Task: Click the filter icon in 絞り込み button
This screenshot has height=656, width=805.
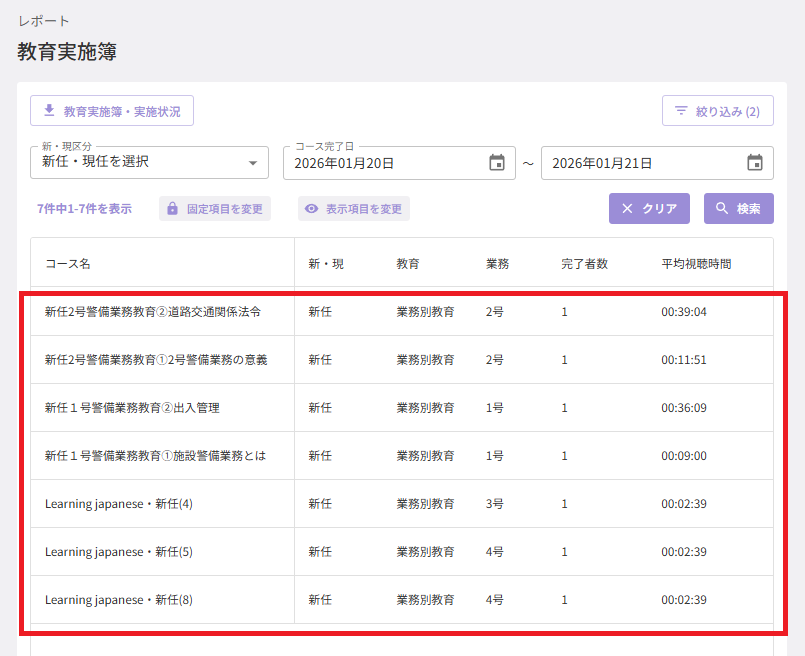Action: 681,111
